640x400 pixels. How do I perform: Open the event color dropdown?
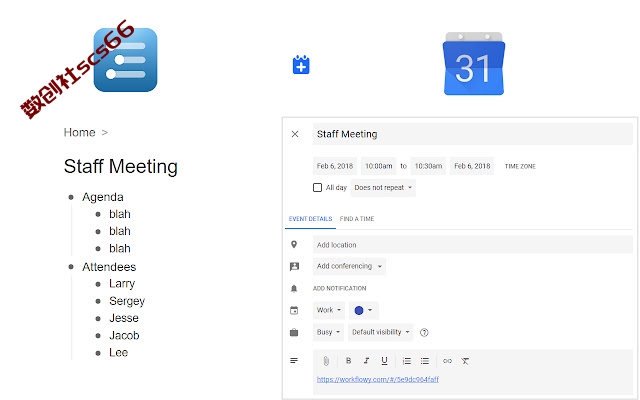(363, 310)
